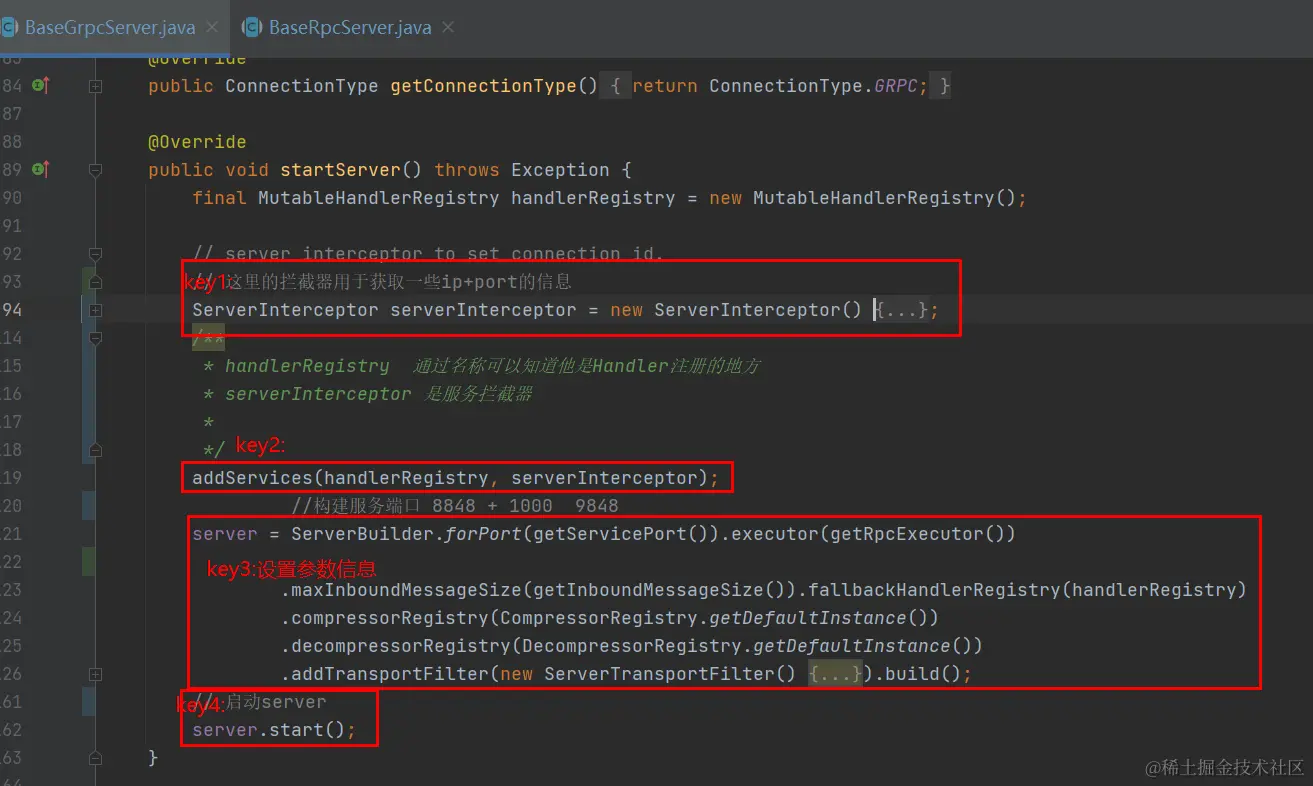Collapse the 'server interceptor' comment fold marker
The height and width of the screenshot is (786, 1313).
[x=95, y=254]
